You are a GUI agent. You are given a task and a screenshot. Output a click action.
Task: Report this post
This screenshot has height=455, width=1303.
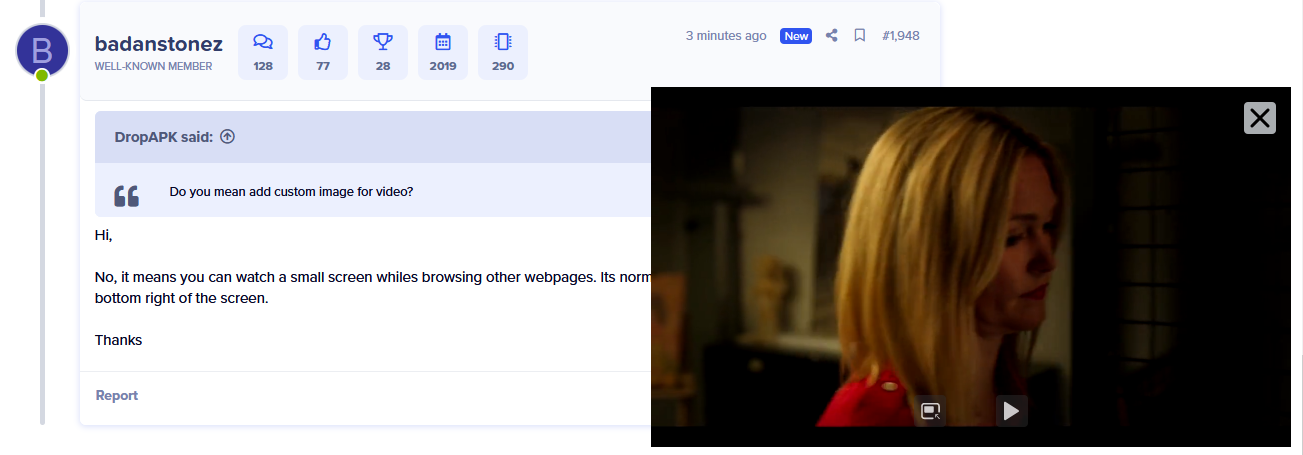point(117,395)
